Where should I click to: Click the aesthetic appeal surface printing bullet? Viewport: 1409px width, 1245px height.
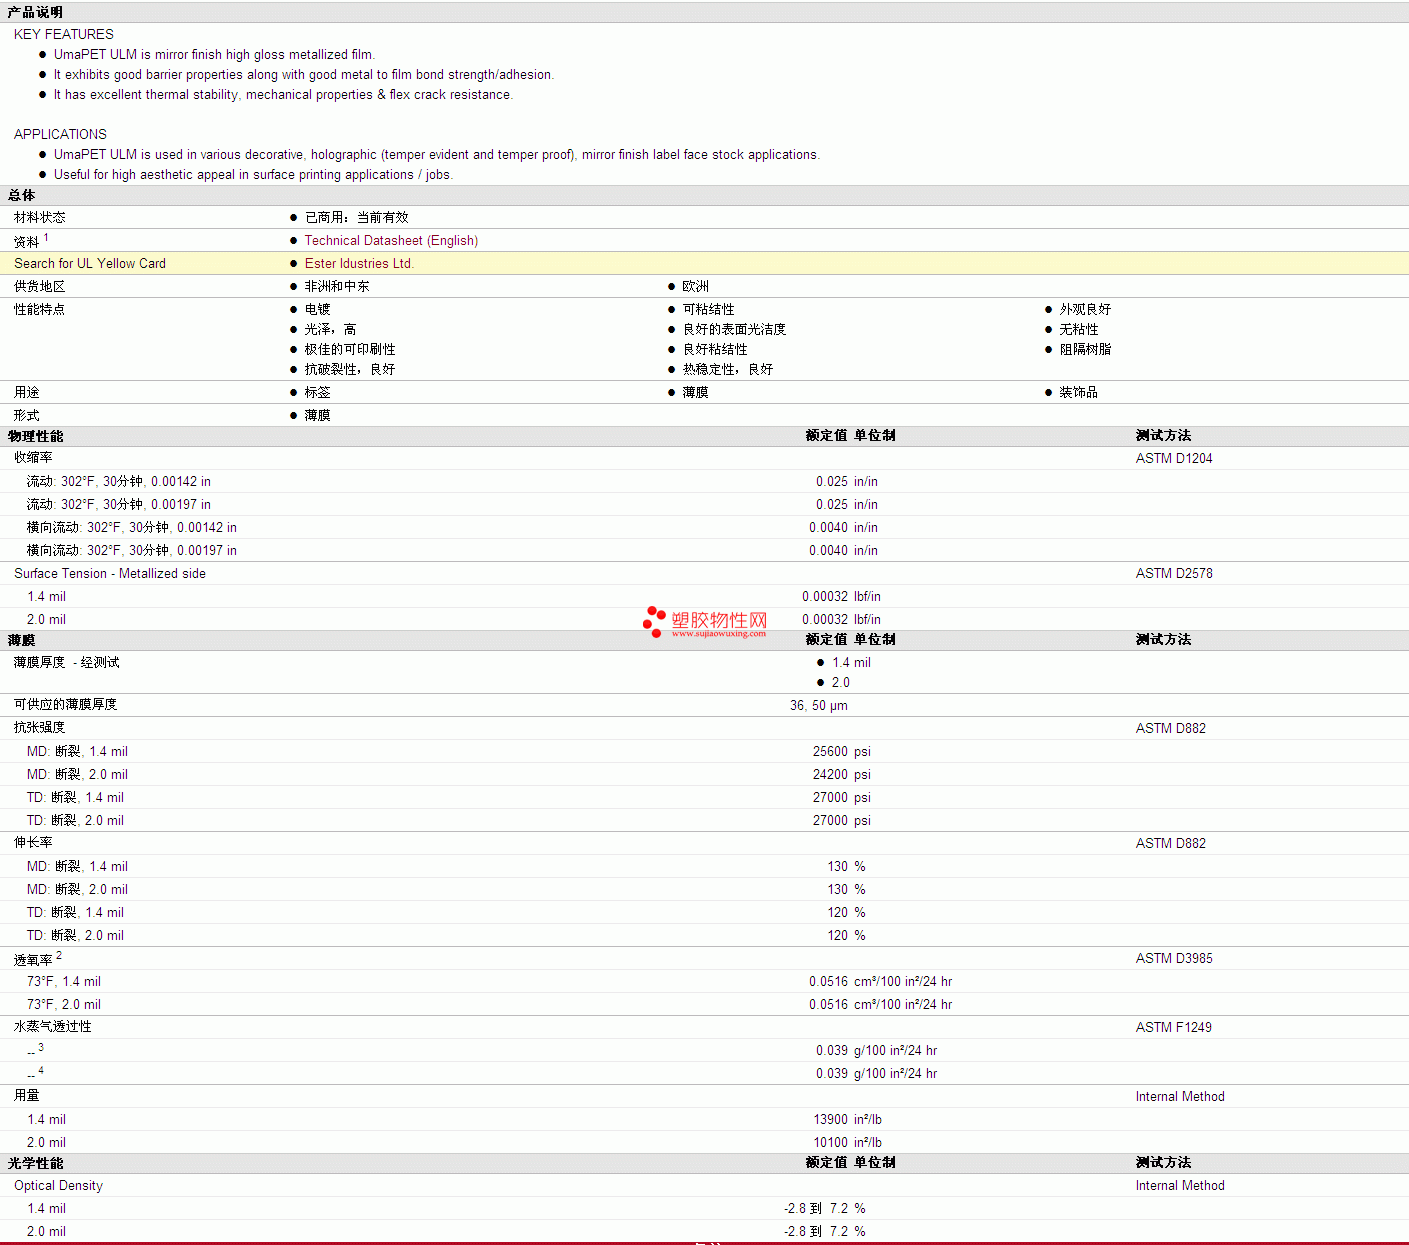click(x=253, y=175)
